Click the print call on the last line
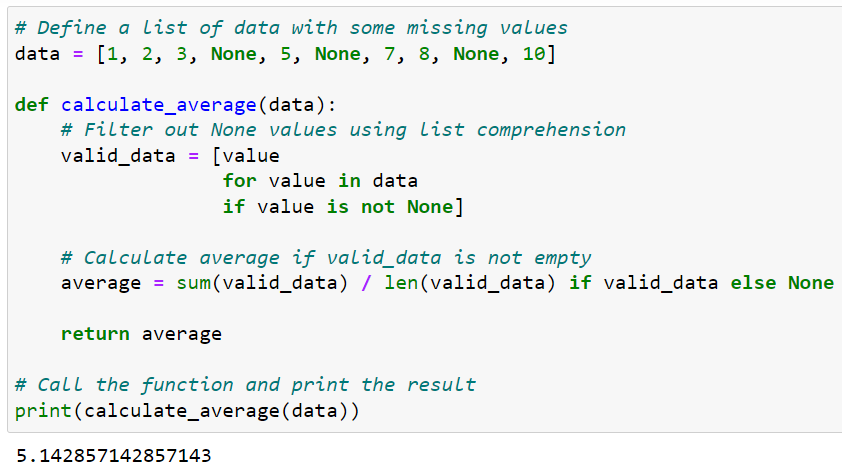Screen dimensions: 842x470 [x=43, y=411]
